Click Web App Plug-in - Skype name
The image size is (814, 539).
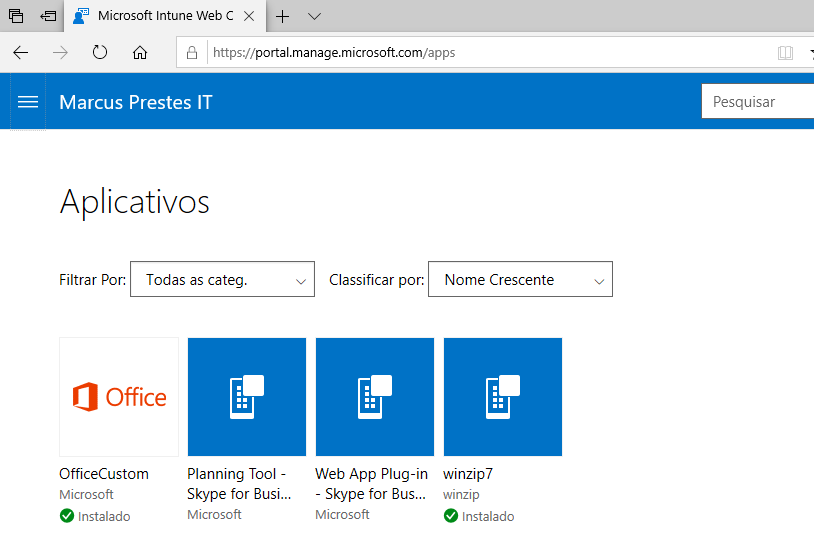pyautogui.click(x=371, y=483)
